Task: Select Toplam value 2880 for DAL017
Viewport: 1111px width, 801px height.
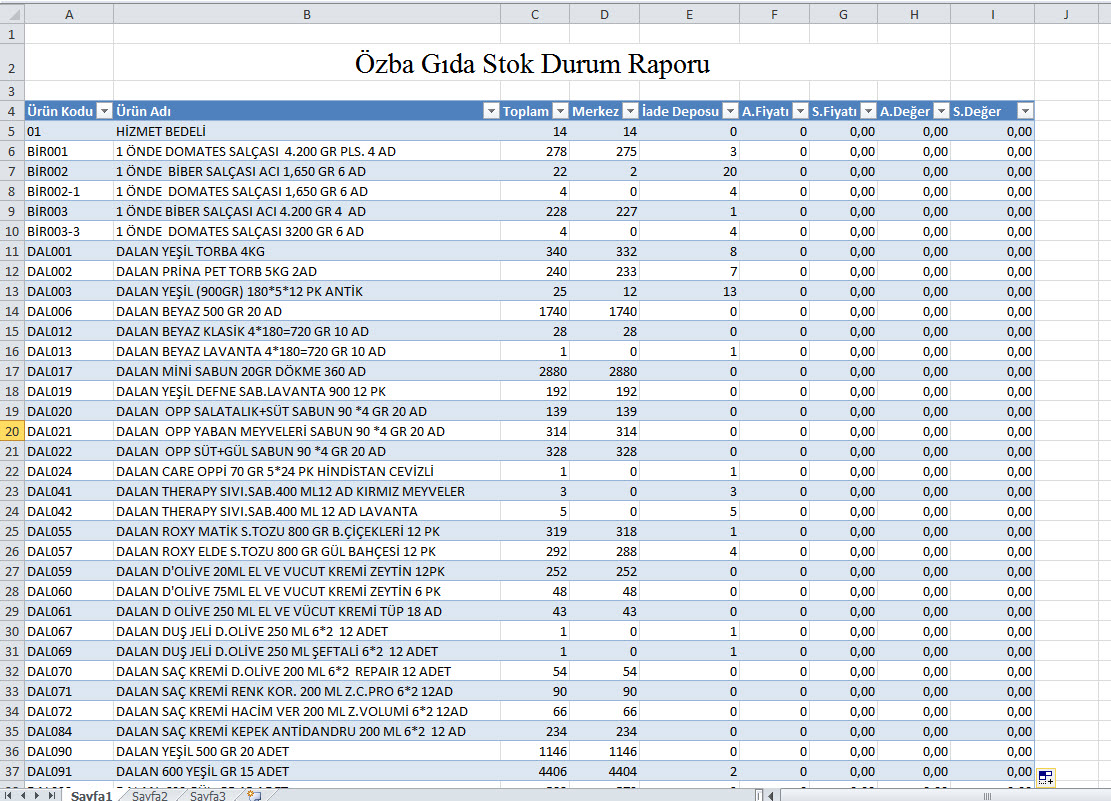Action: [x=535, y=371]
